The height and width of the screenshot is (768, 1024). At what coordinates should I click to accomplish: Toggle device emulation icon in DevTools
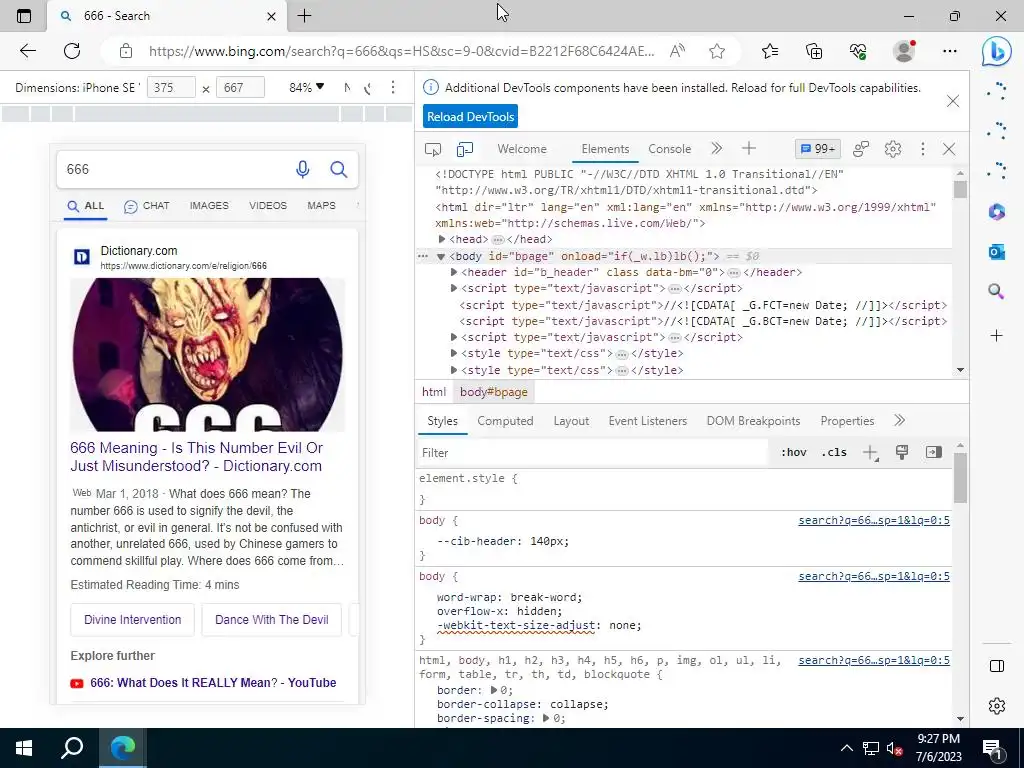point(465,149)
